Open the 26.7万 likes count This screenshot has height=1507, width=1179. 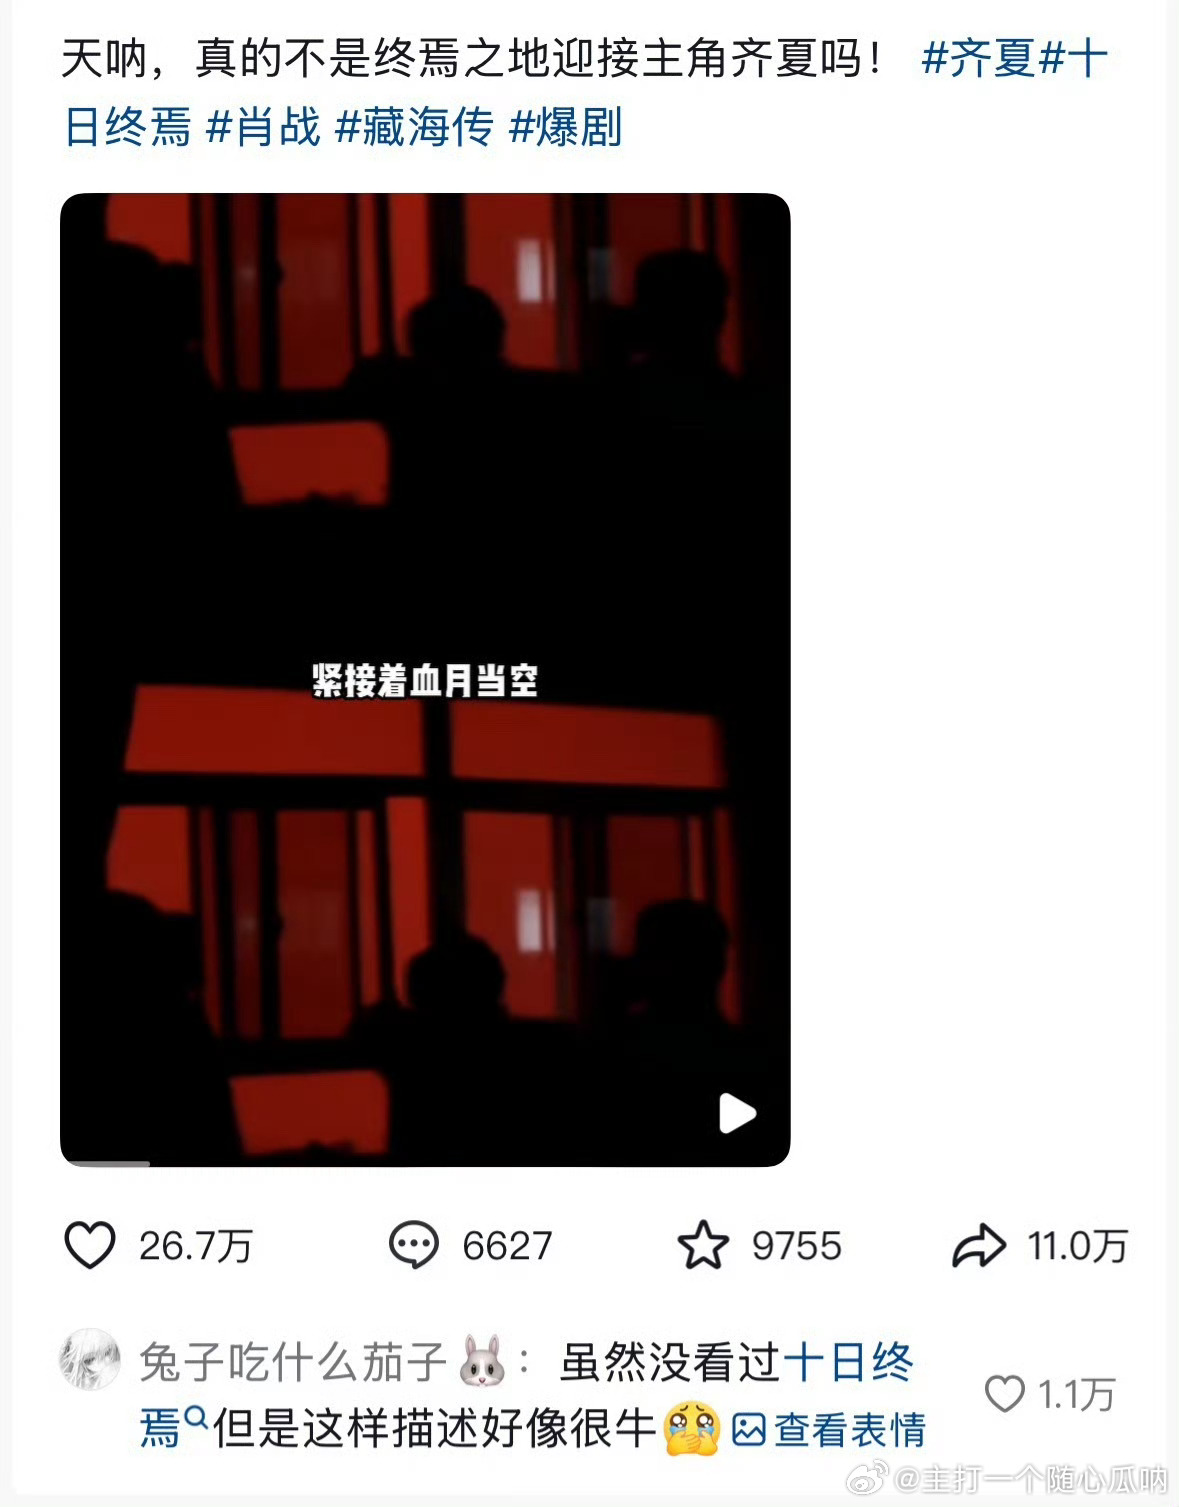point(195,1246)
